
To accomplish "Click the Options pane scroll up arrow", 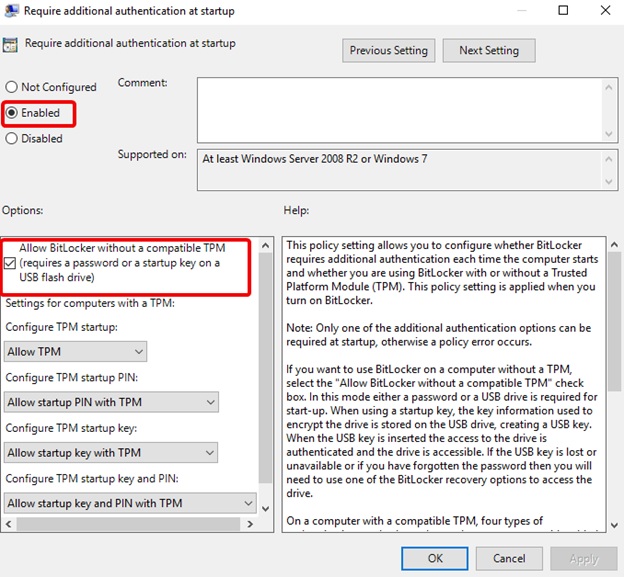I will [266, 246].
